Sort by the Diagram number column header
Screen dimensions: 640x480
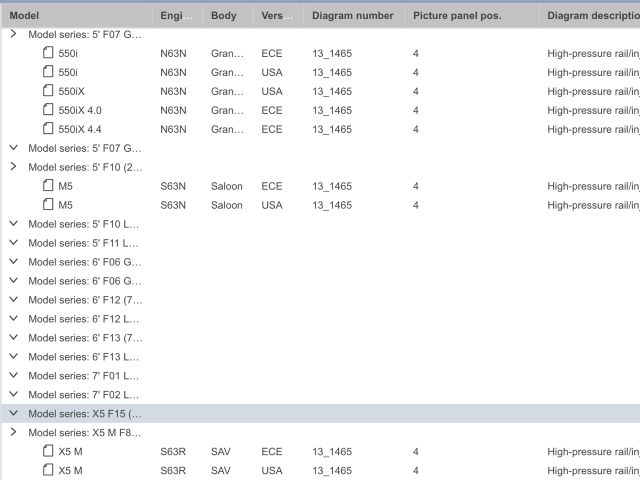[352, 16]
